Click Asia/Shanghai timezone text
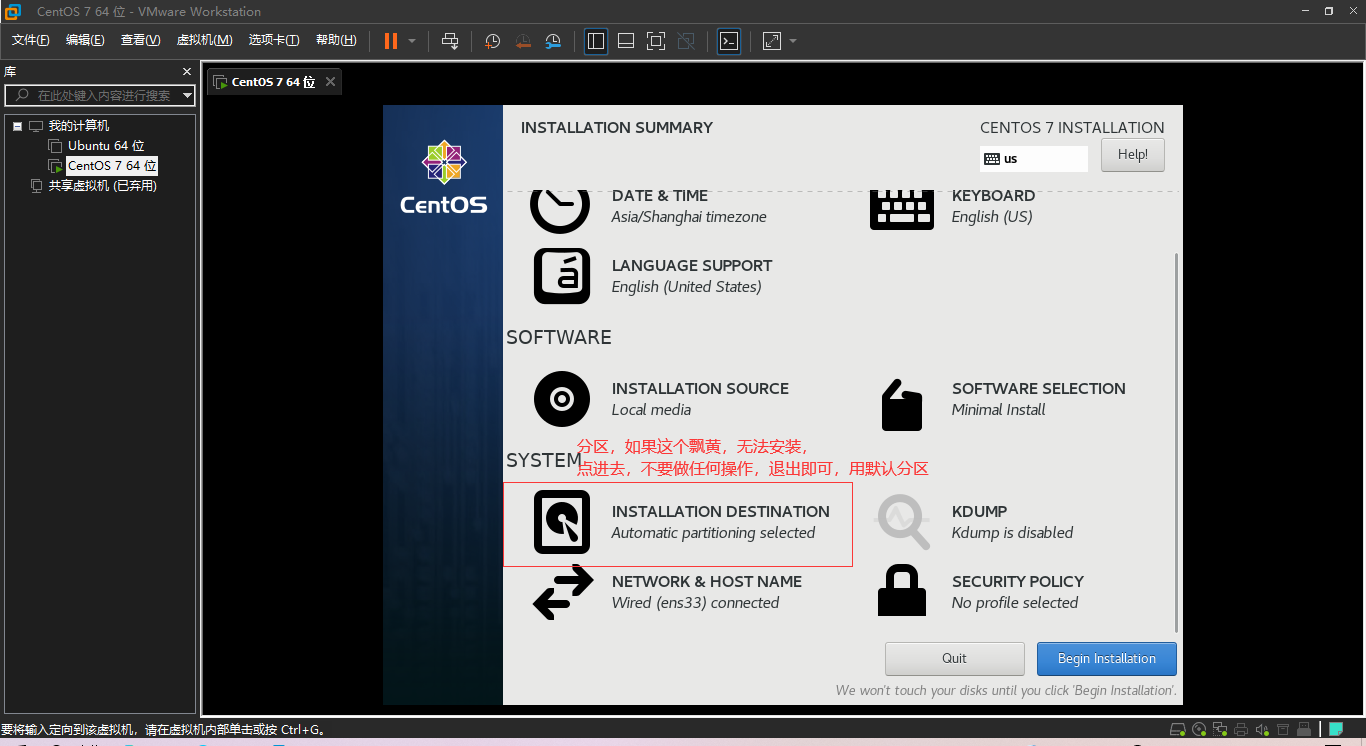Image resolution: width=1366 pixels, height=746 pixels. [689, 217]
